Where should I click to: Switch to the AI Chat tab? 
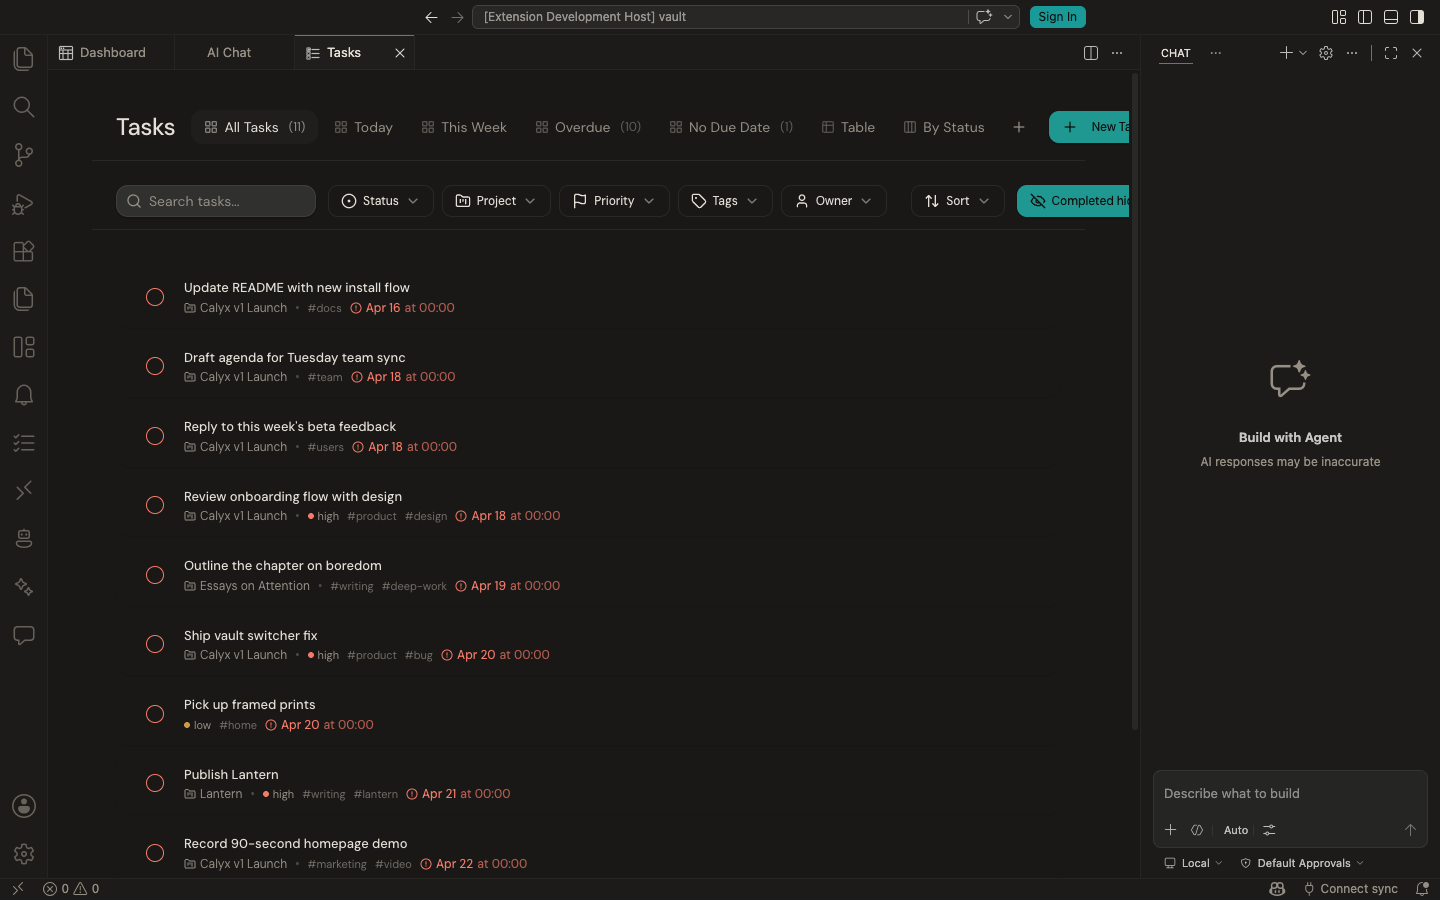tap(229, 53)
